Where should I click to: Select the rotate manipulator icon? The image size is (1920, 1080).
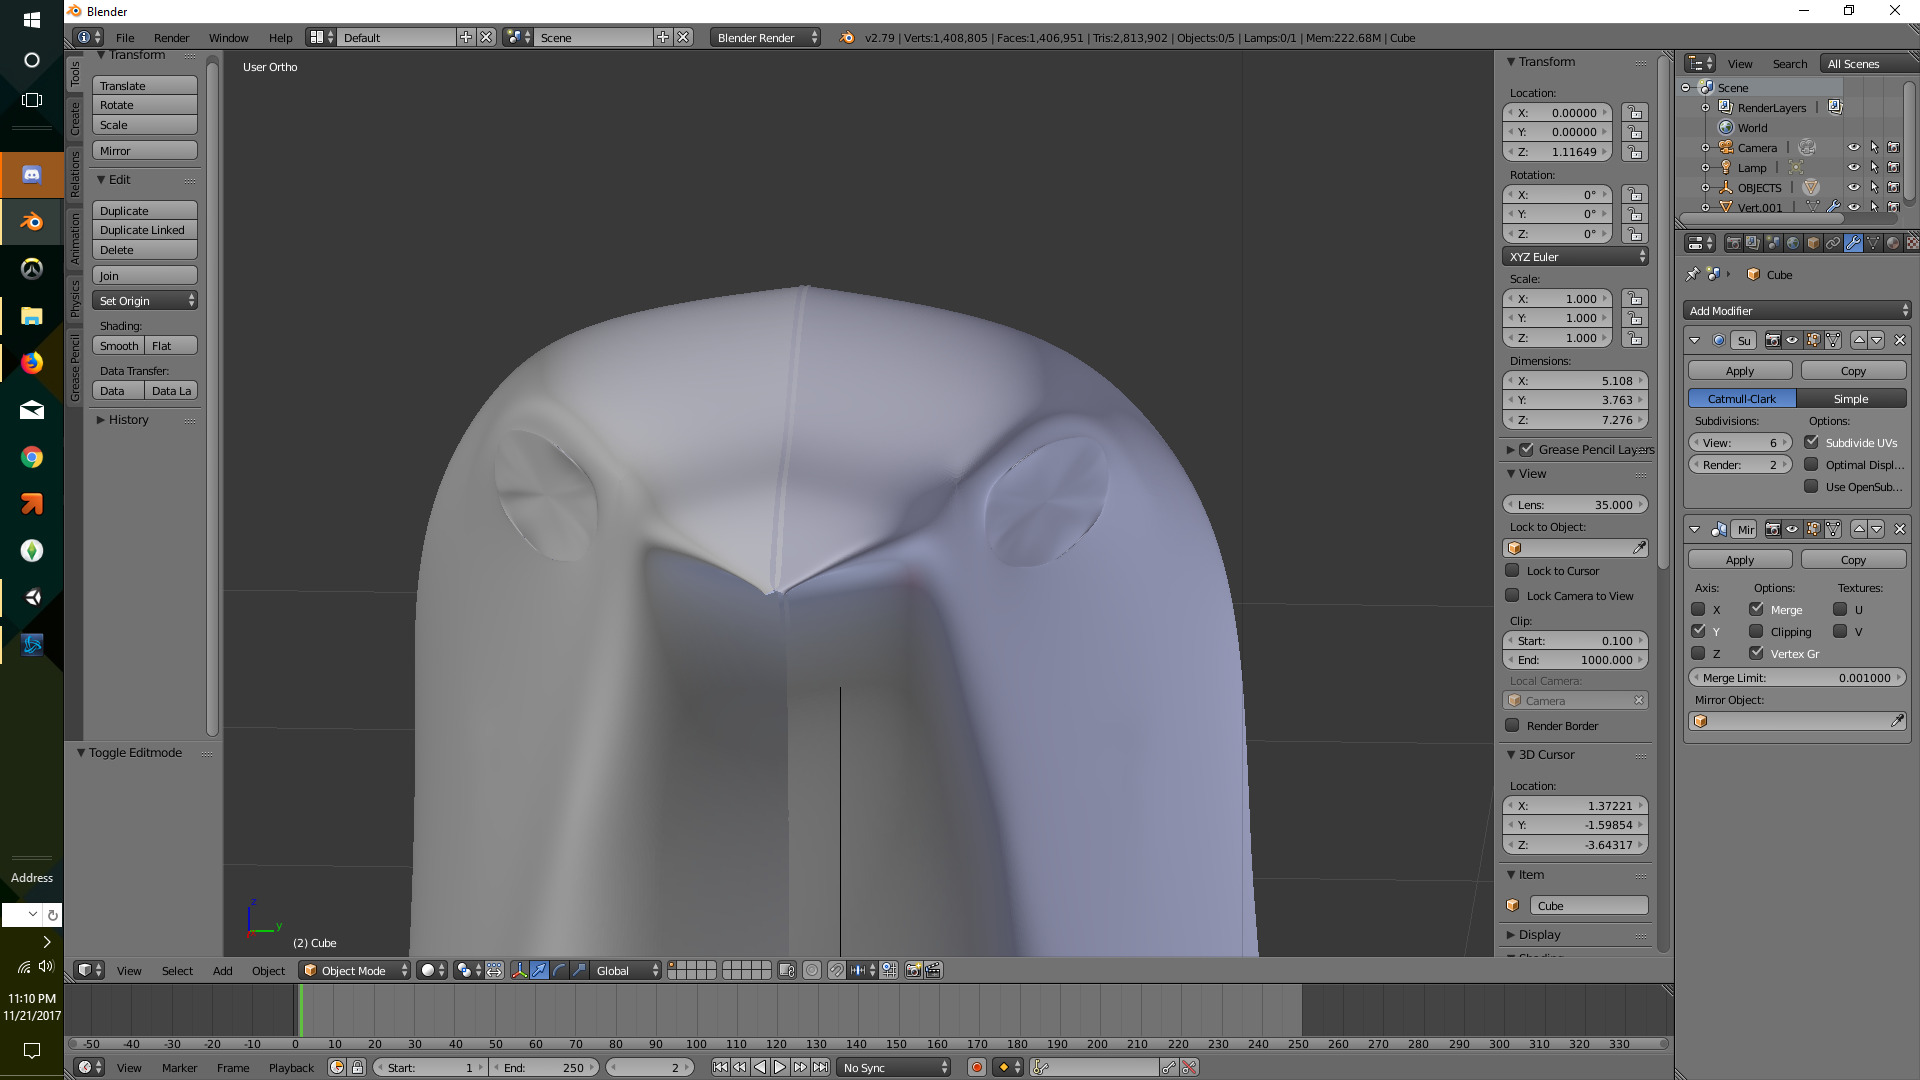pyautogui.click(x=559, y=970)
